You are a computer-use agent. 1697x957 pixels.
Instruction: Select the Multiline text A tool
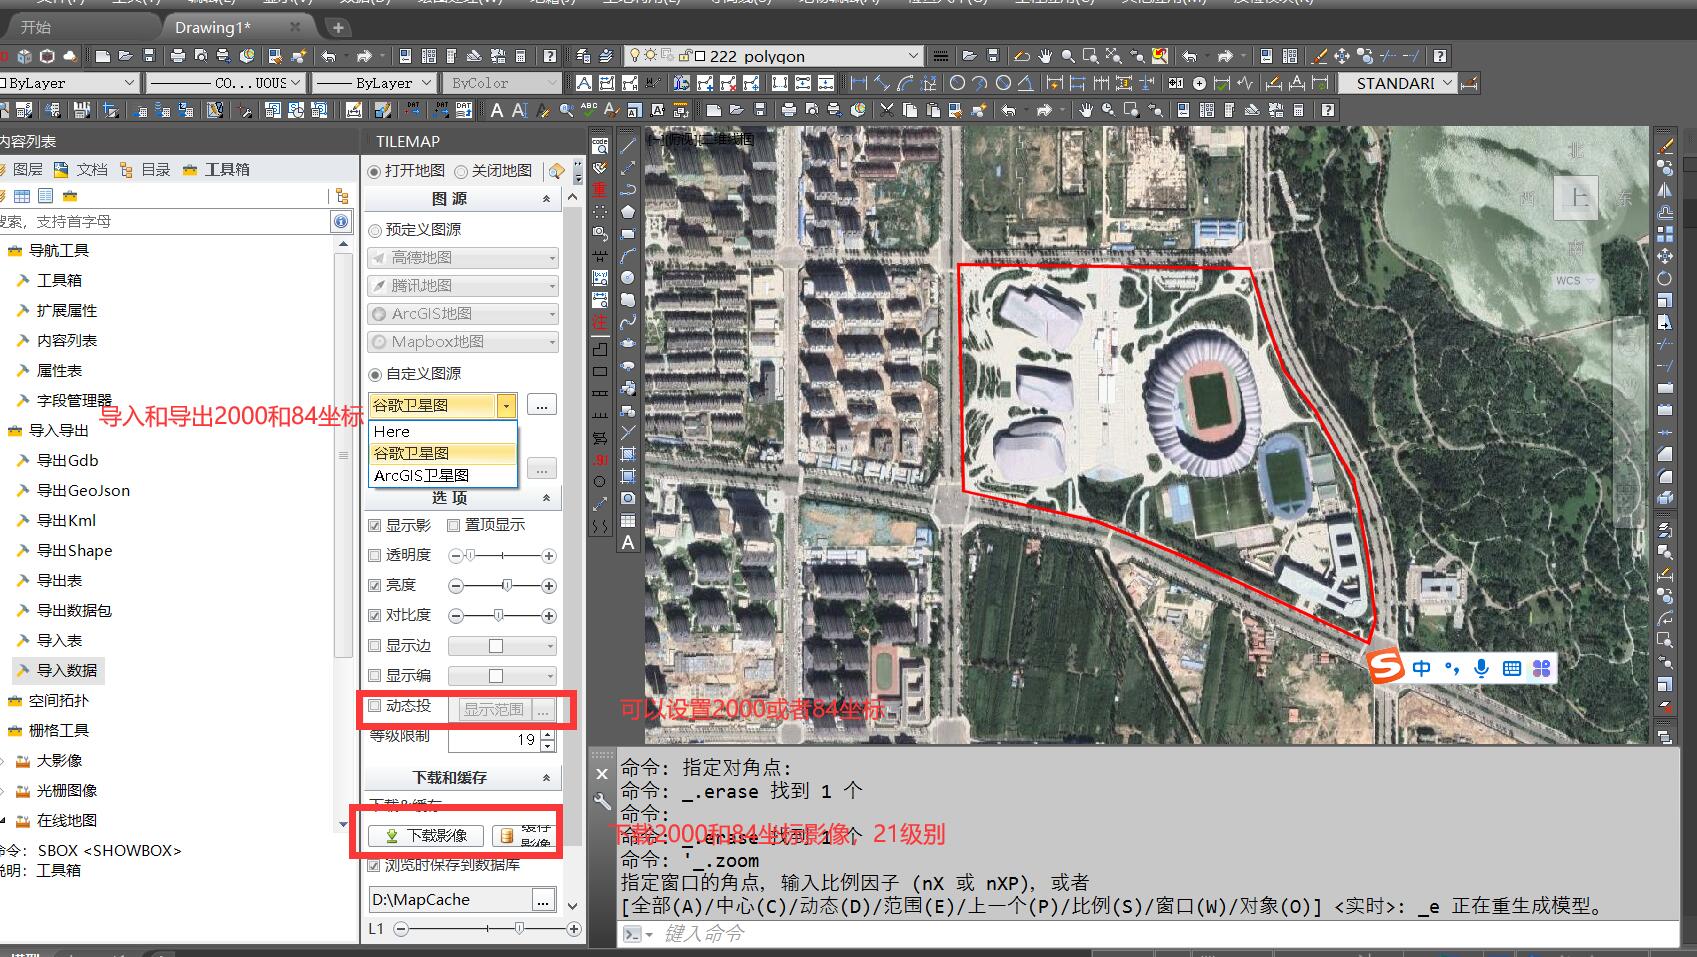coord(628,543)
